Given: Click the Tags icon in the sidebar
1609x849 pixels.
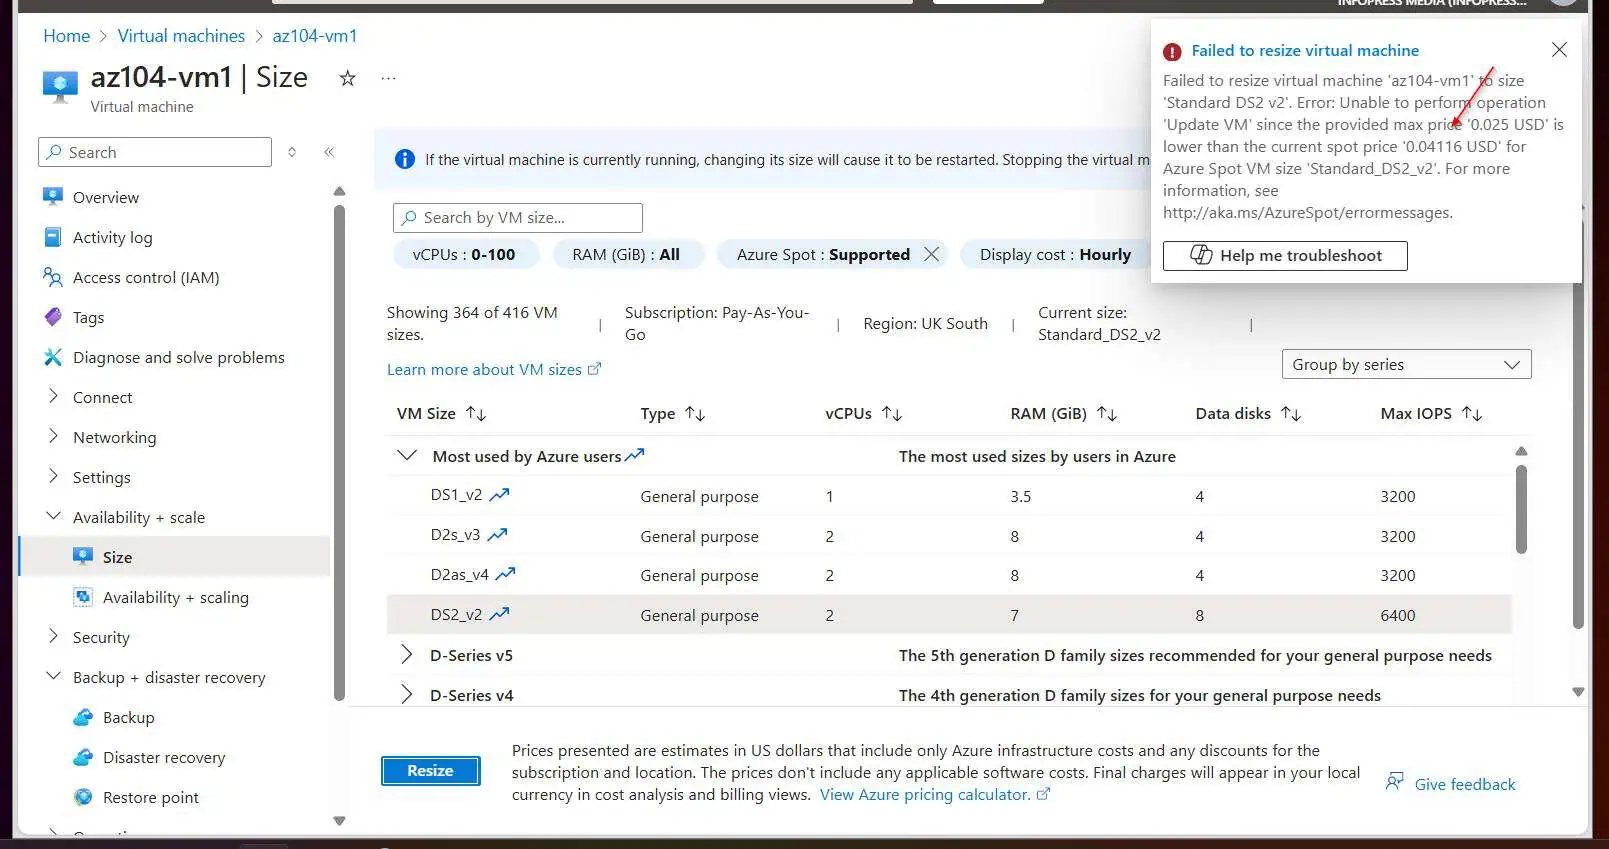Looking at the screenshot, I should click(53, 317).
